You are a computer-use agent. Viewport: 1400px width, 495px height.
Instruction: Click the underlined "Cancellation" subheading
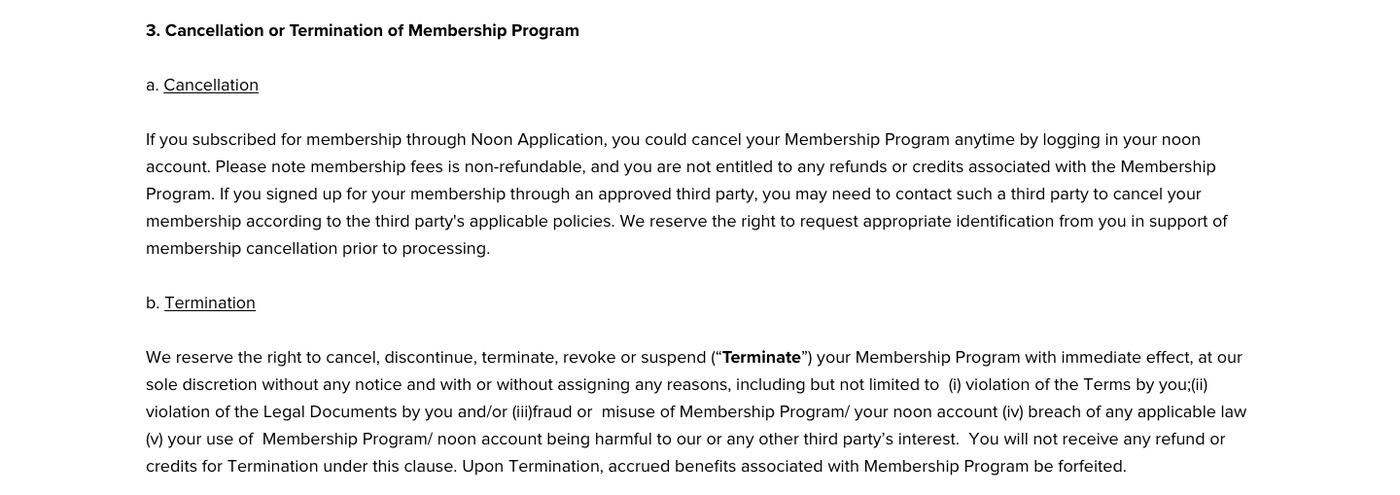(211, 85)
